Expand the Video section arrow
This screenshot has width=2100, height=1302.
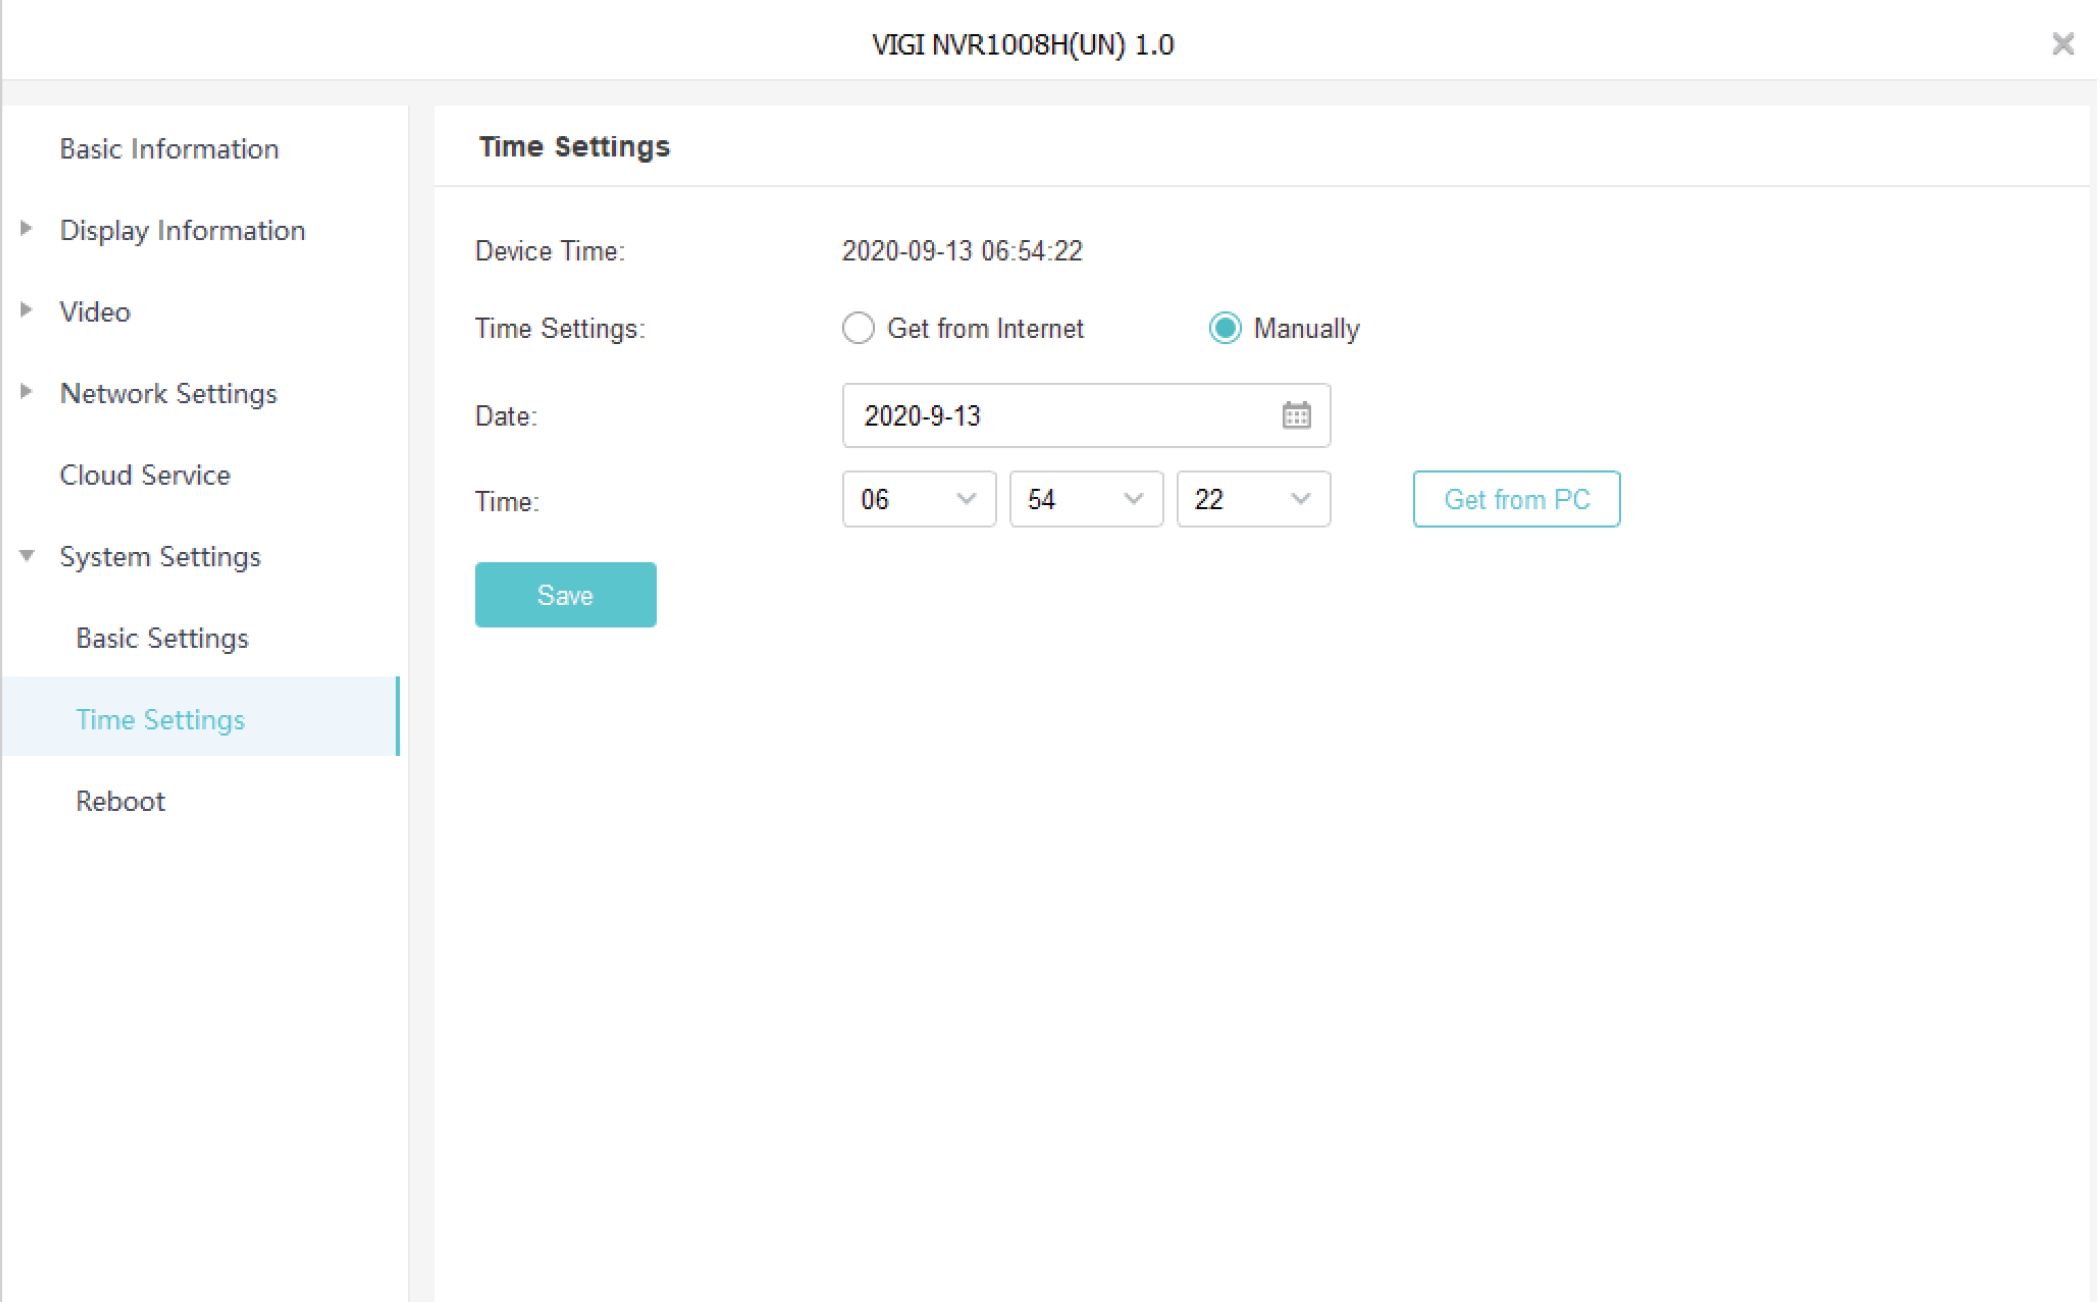[27, 310]
